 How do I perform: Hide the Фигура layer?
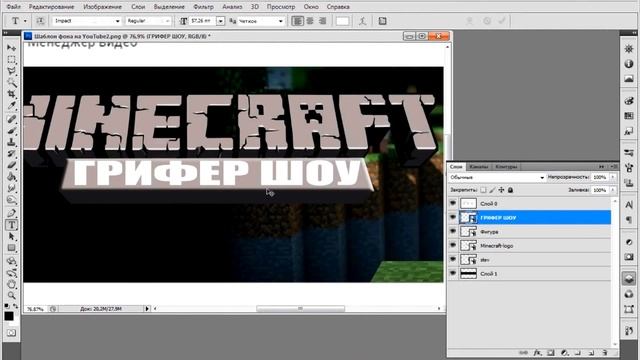(x=453, y=231)
